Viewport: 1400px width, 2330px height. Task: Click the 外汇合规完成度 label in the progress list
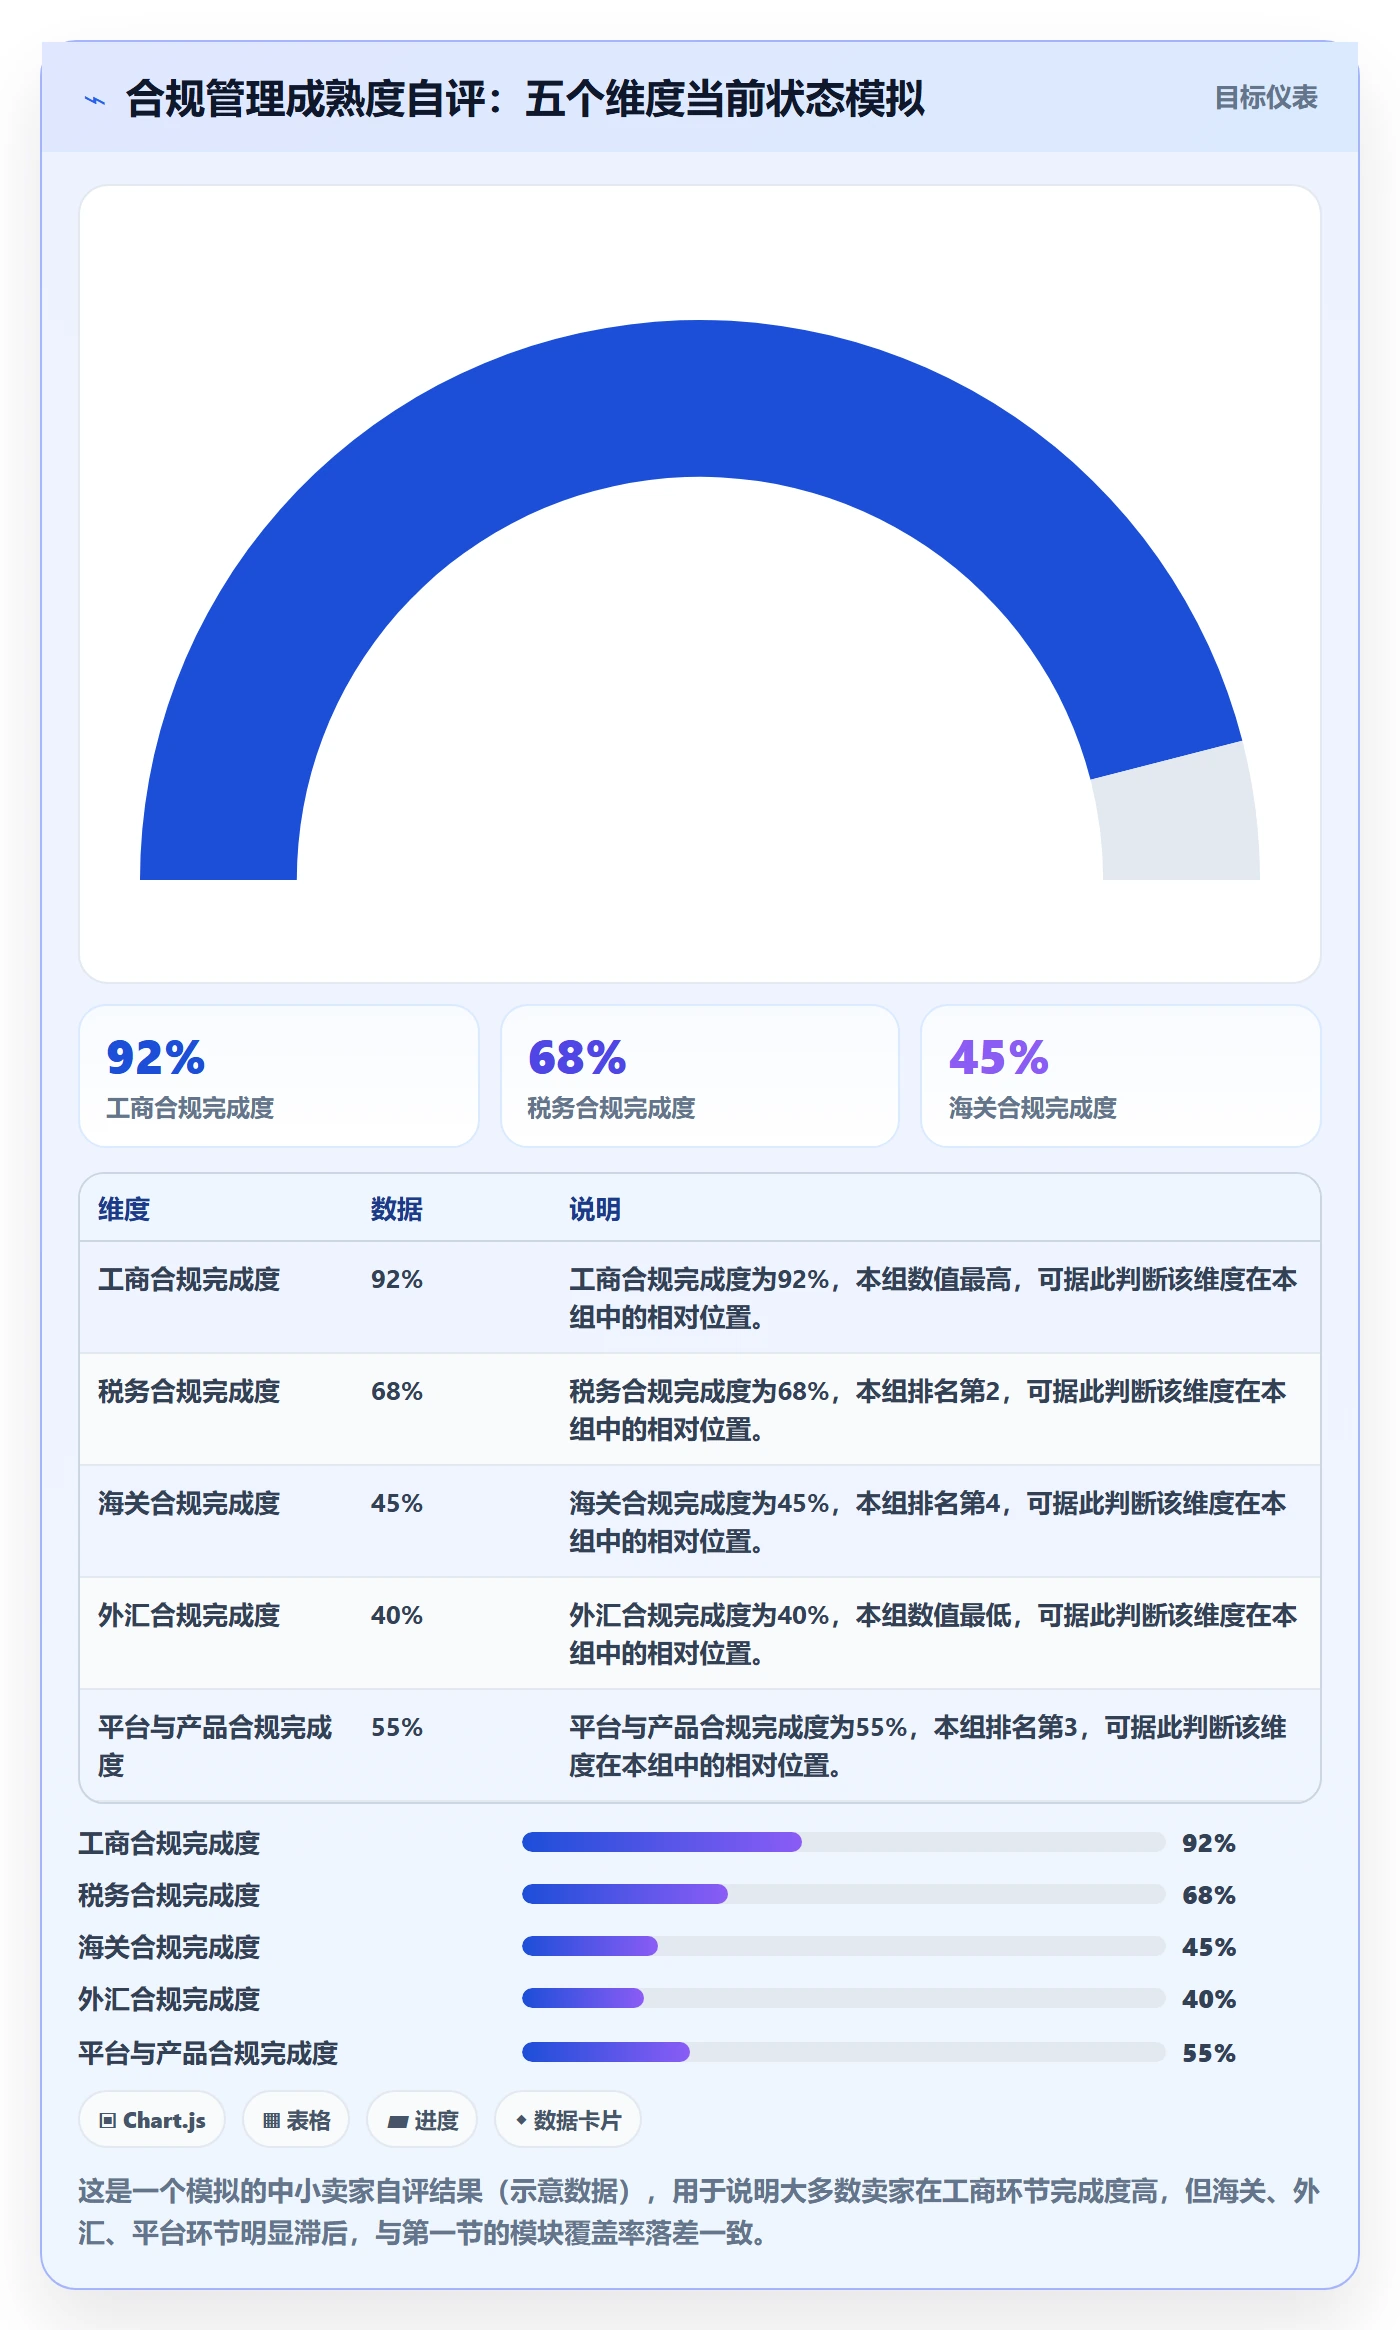click(x=169, y=1999)
